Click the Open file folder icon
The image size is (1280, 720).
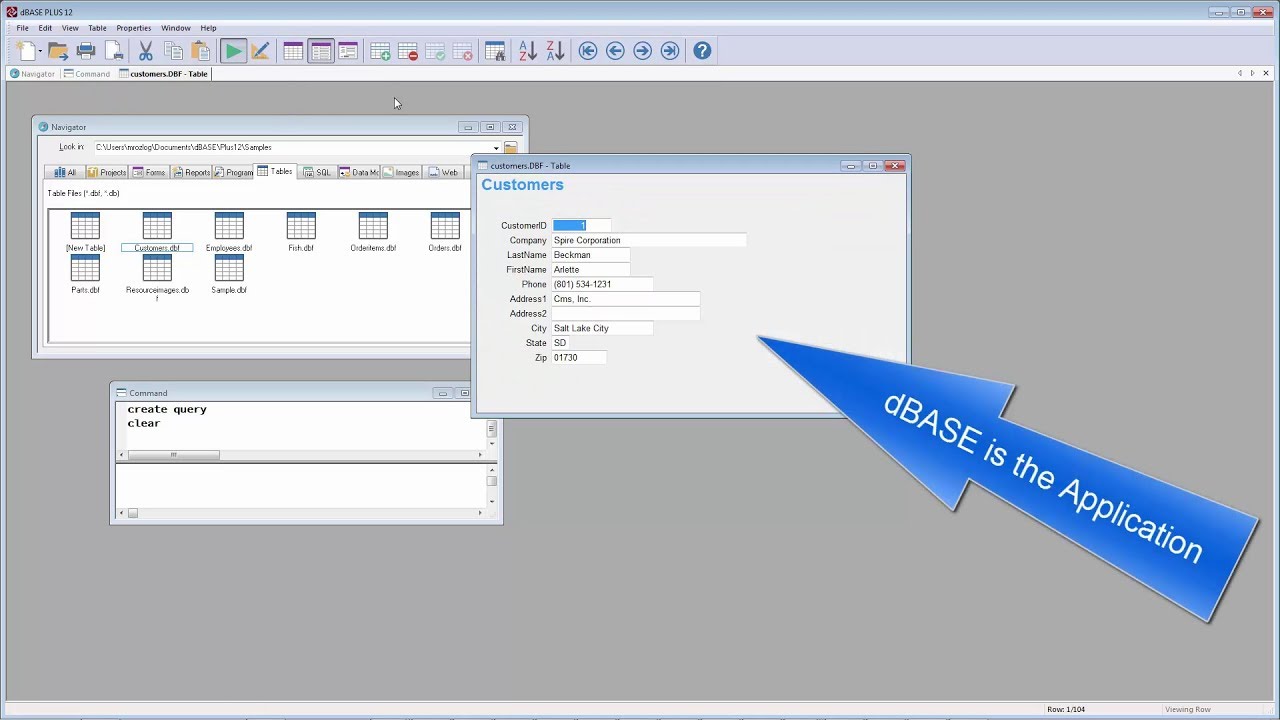(x=58, y=51)
